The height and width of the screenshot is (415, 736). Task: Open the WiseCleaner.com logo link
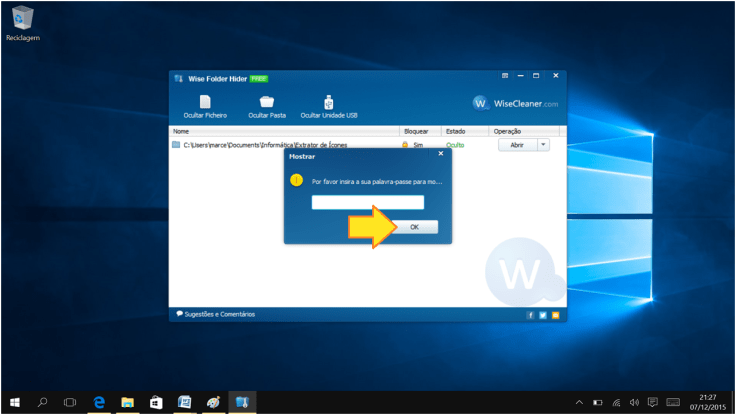pyautogui.click(x=515, y=104)
